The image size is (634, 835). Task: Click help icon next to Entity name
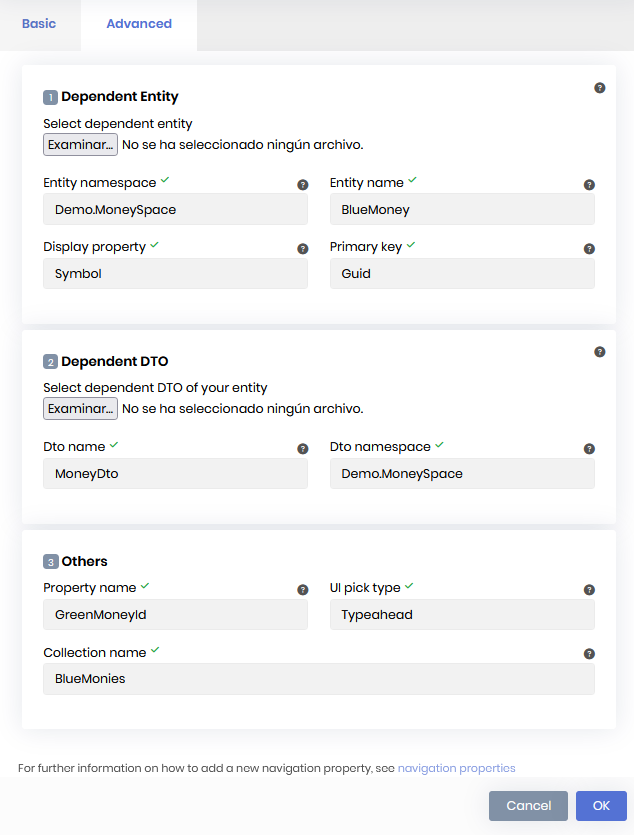pos(589,185)
